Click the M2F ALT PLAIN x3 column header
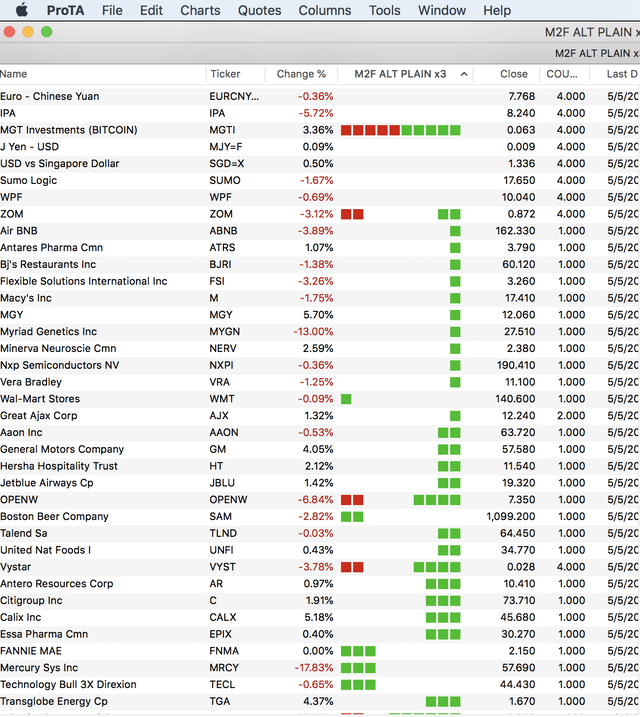This screenshot has height=717, width=640. pyautogui.click(x=405, y=74)
